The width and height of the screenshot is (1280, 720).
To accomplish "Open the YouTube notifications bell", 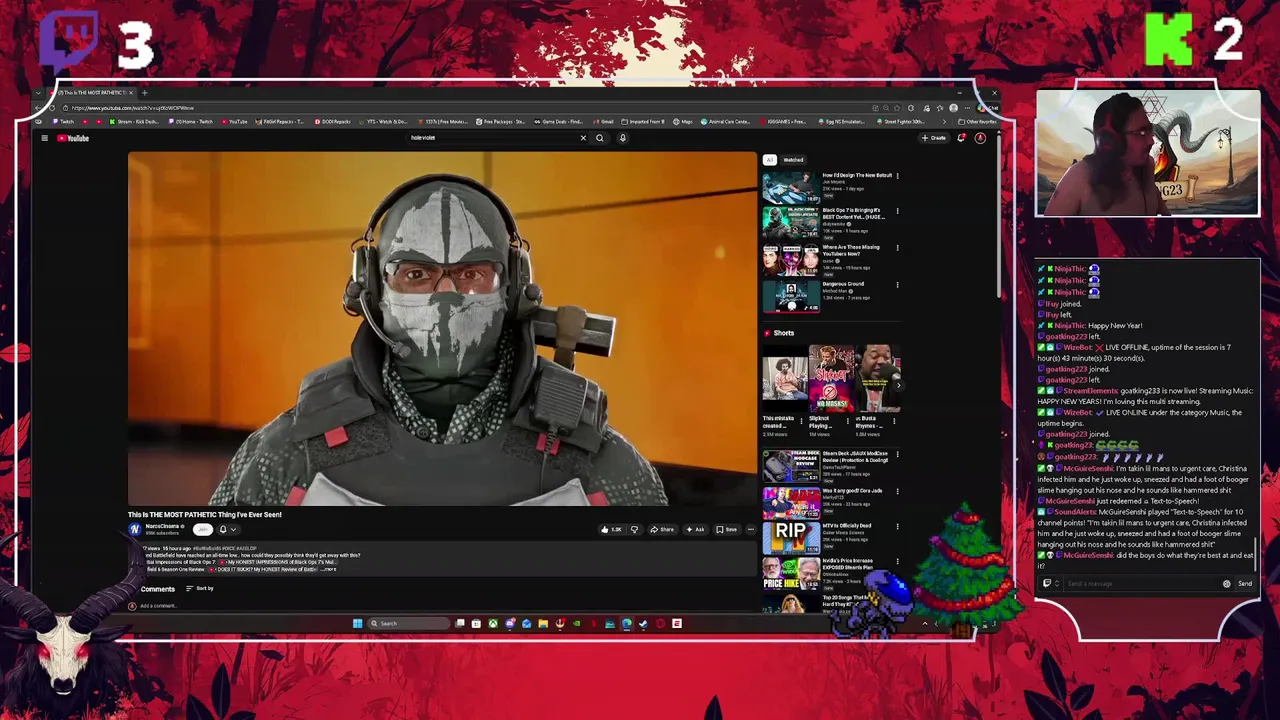I will point(961,138).
